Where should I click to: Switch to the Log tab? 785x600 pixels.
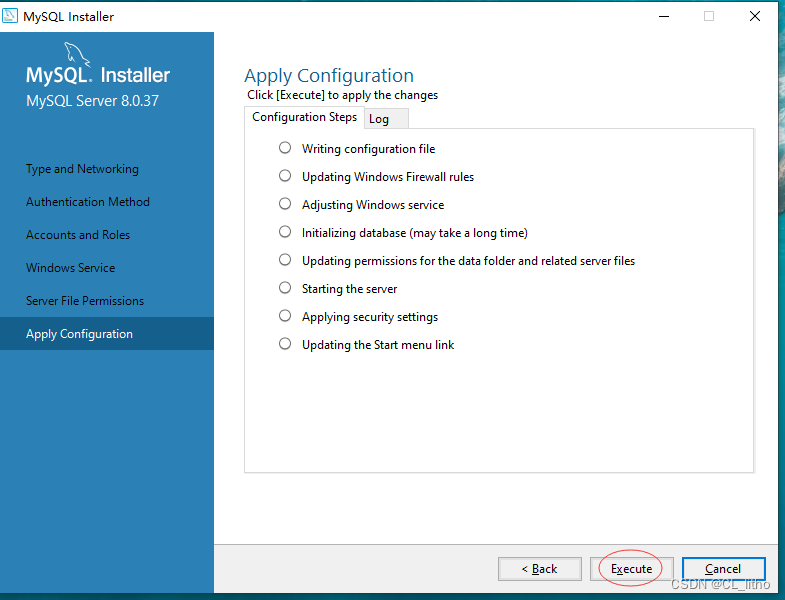pyautogui.click(x=386, y=119)
